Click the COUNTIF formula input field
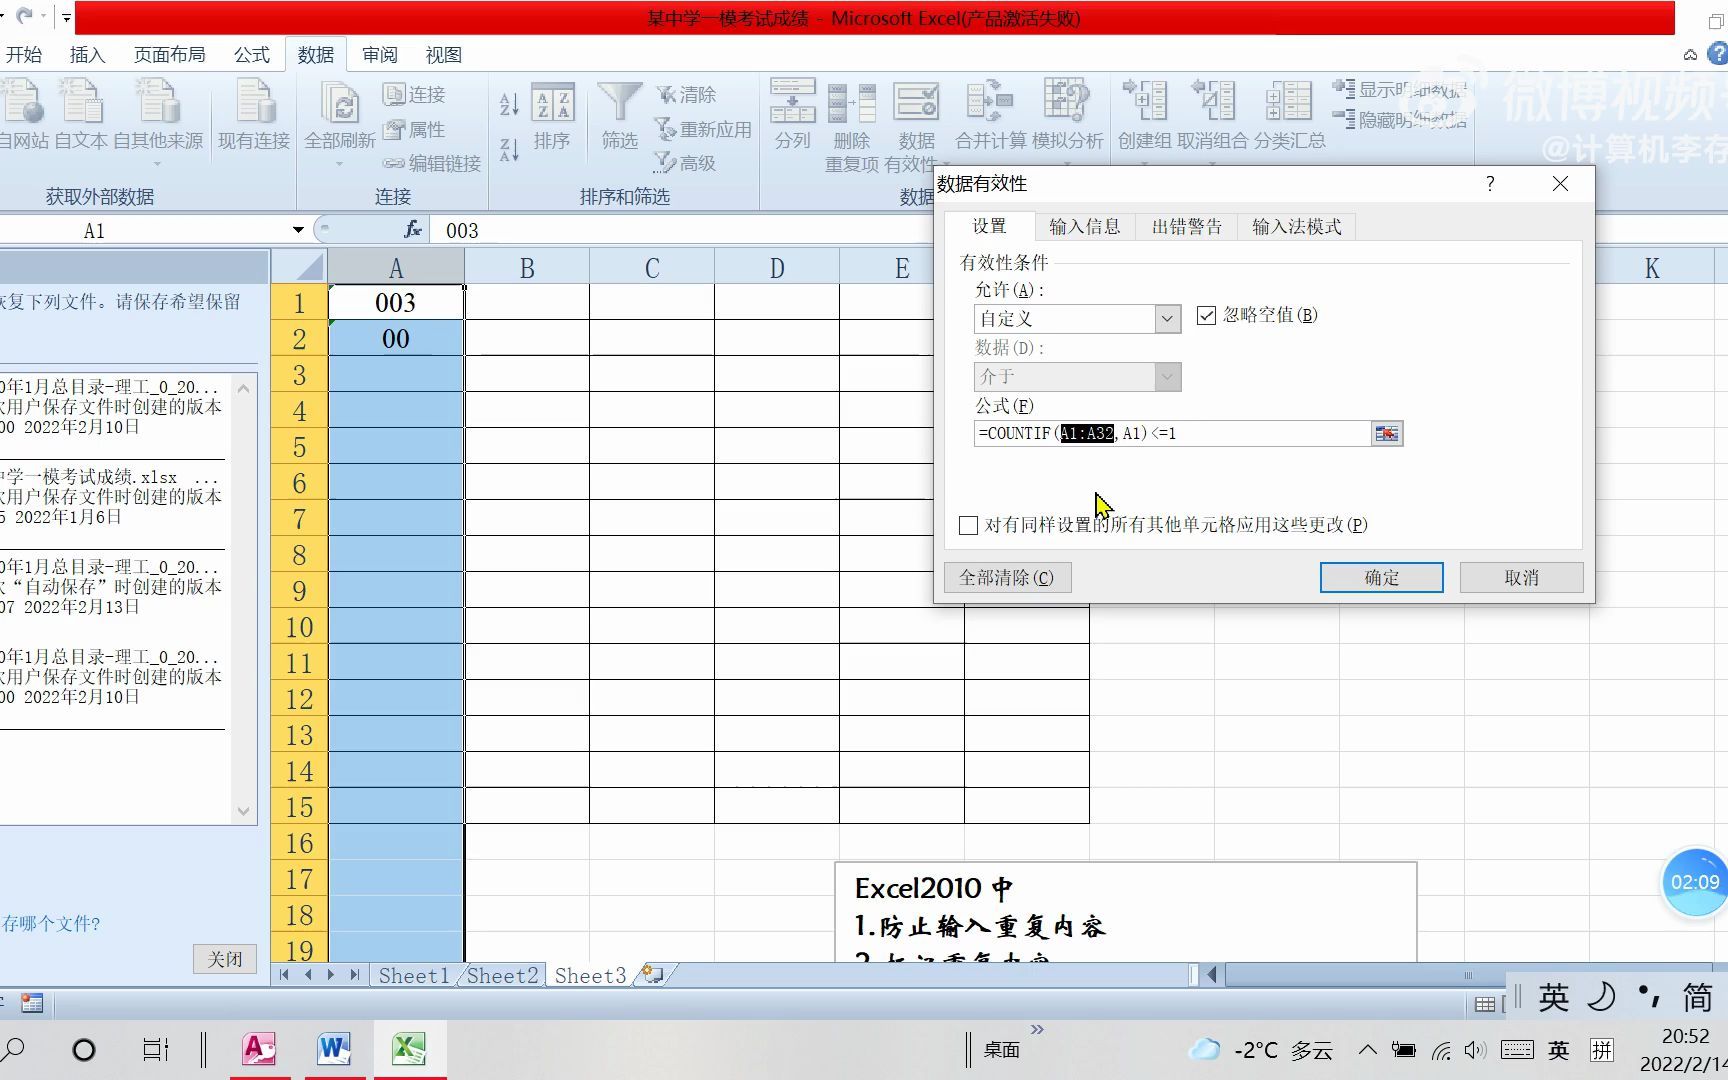This screenshot has width=1728, height=1080. pos(1172,433)
